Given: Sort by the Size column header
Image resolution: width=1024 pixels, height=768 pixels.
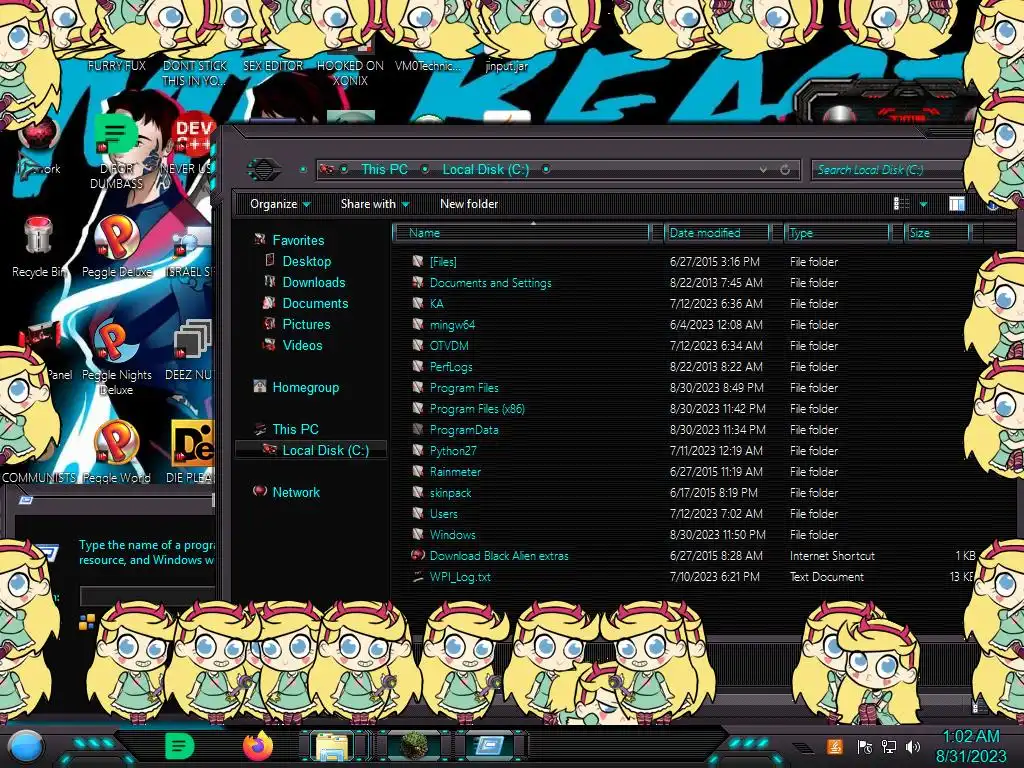Looking at the screenshot, I should [937, 232].
